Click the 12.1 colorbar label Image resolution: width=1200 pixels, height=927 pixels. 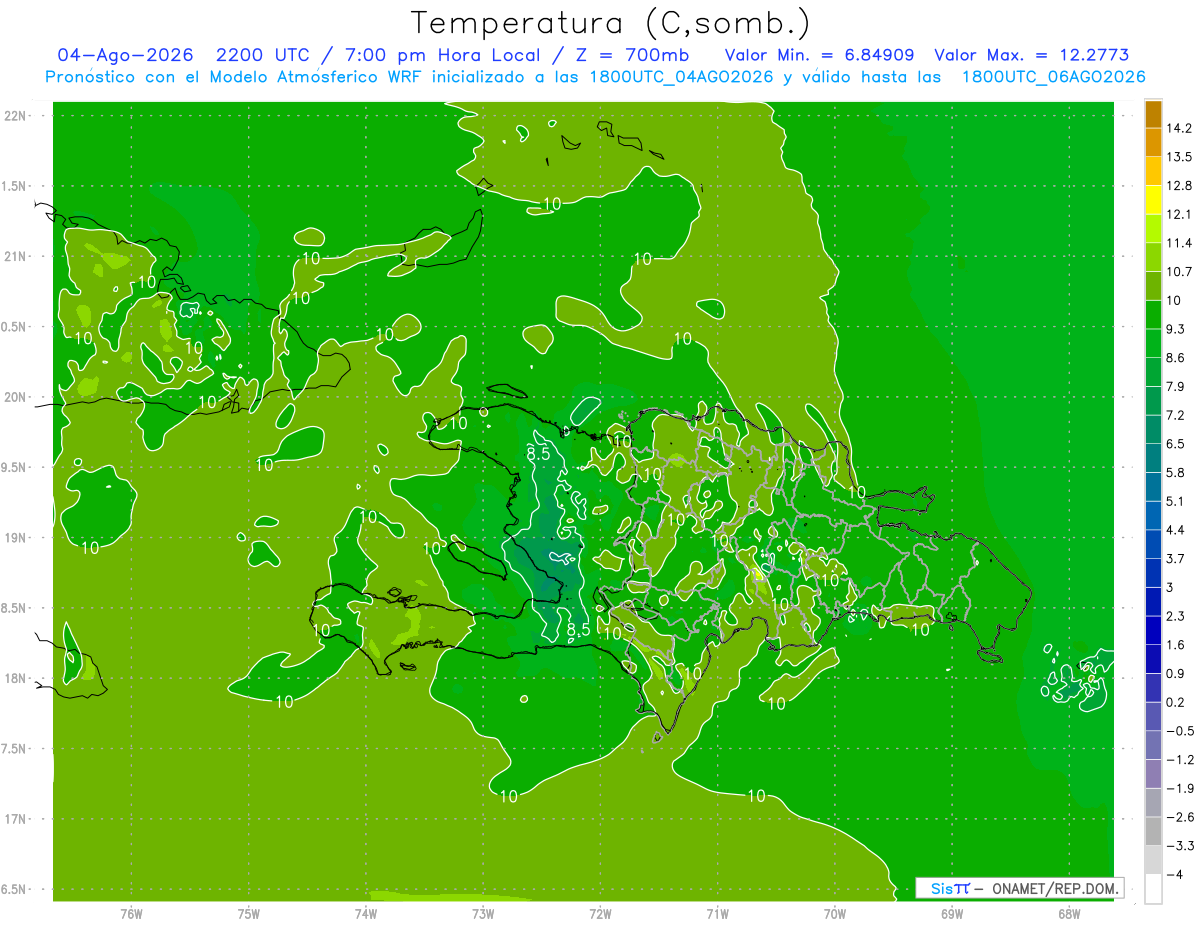1179,215
